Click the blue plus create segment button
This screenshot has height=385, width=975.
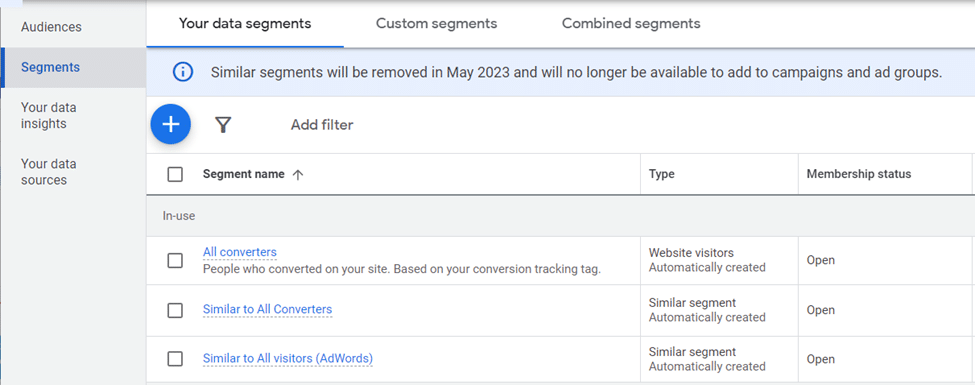170,124
